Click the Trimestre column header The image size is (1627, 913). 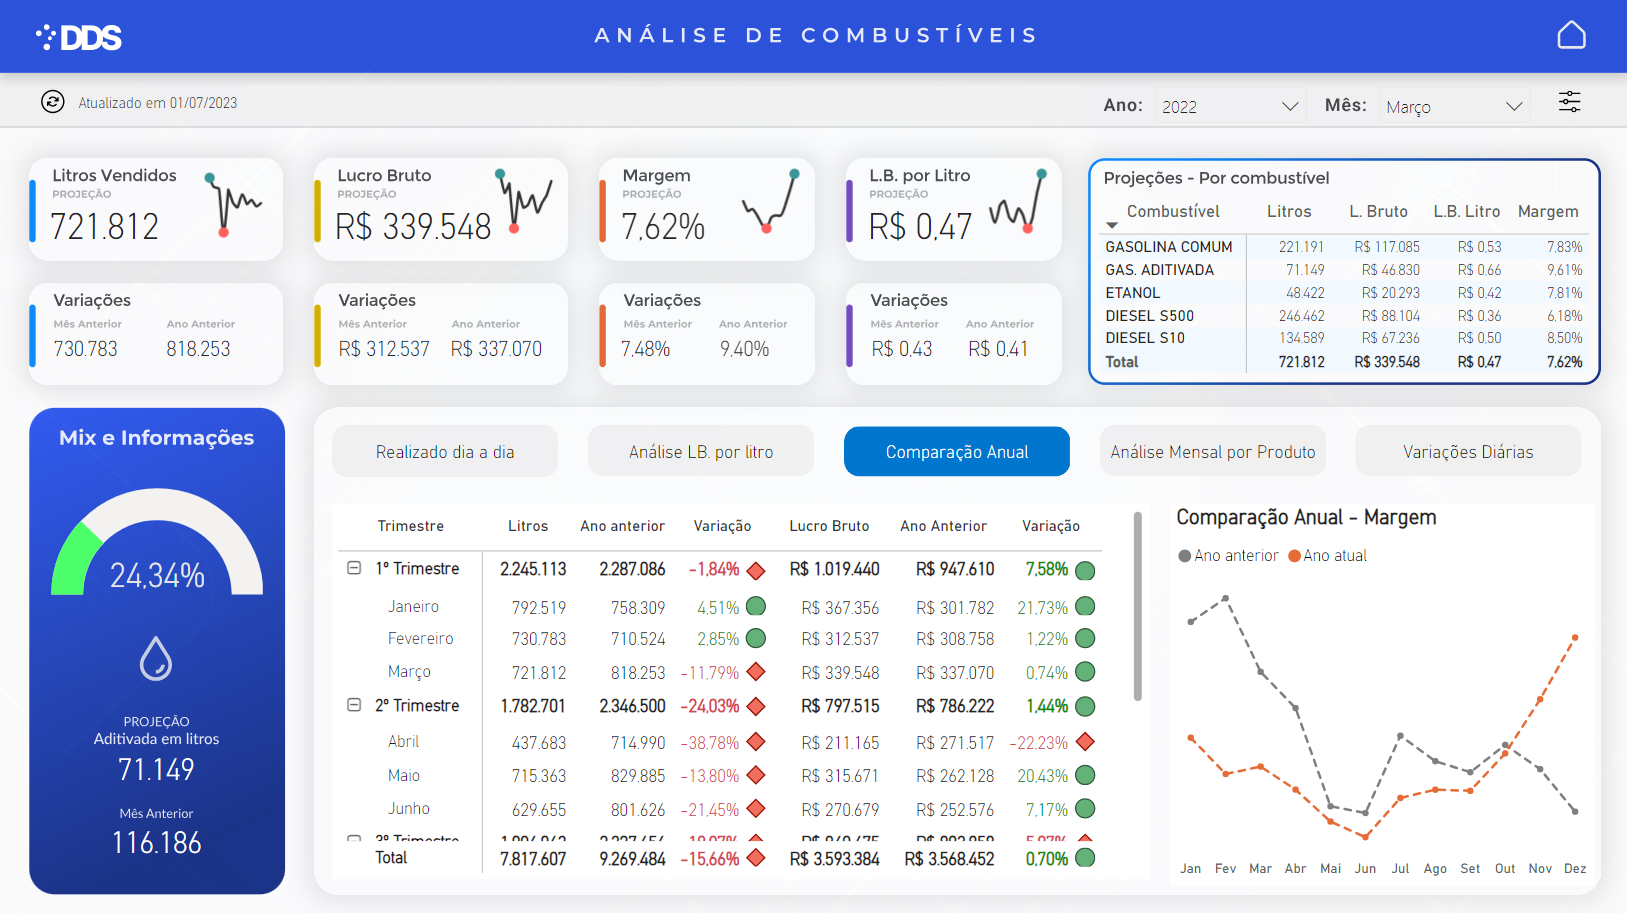pyautogui.click(x=411, y=526)
